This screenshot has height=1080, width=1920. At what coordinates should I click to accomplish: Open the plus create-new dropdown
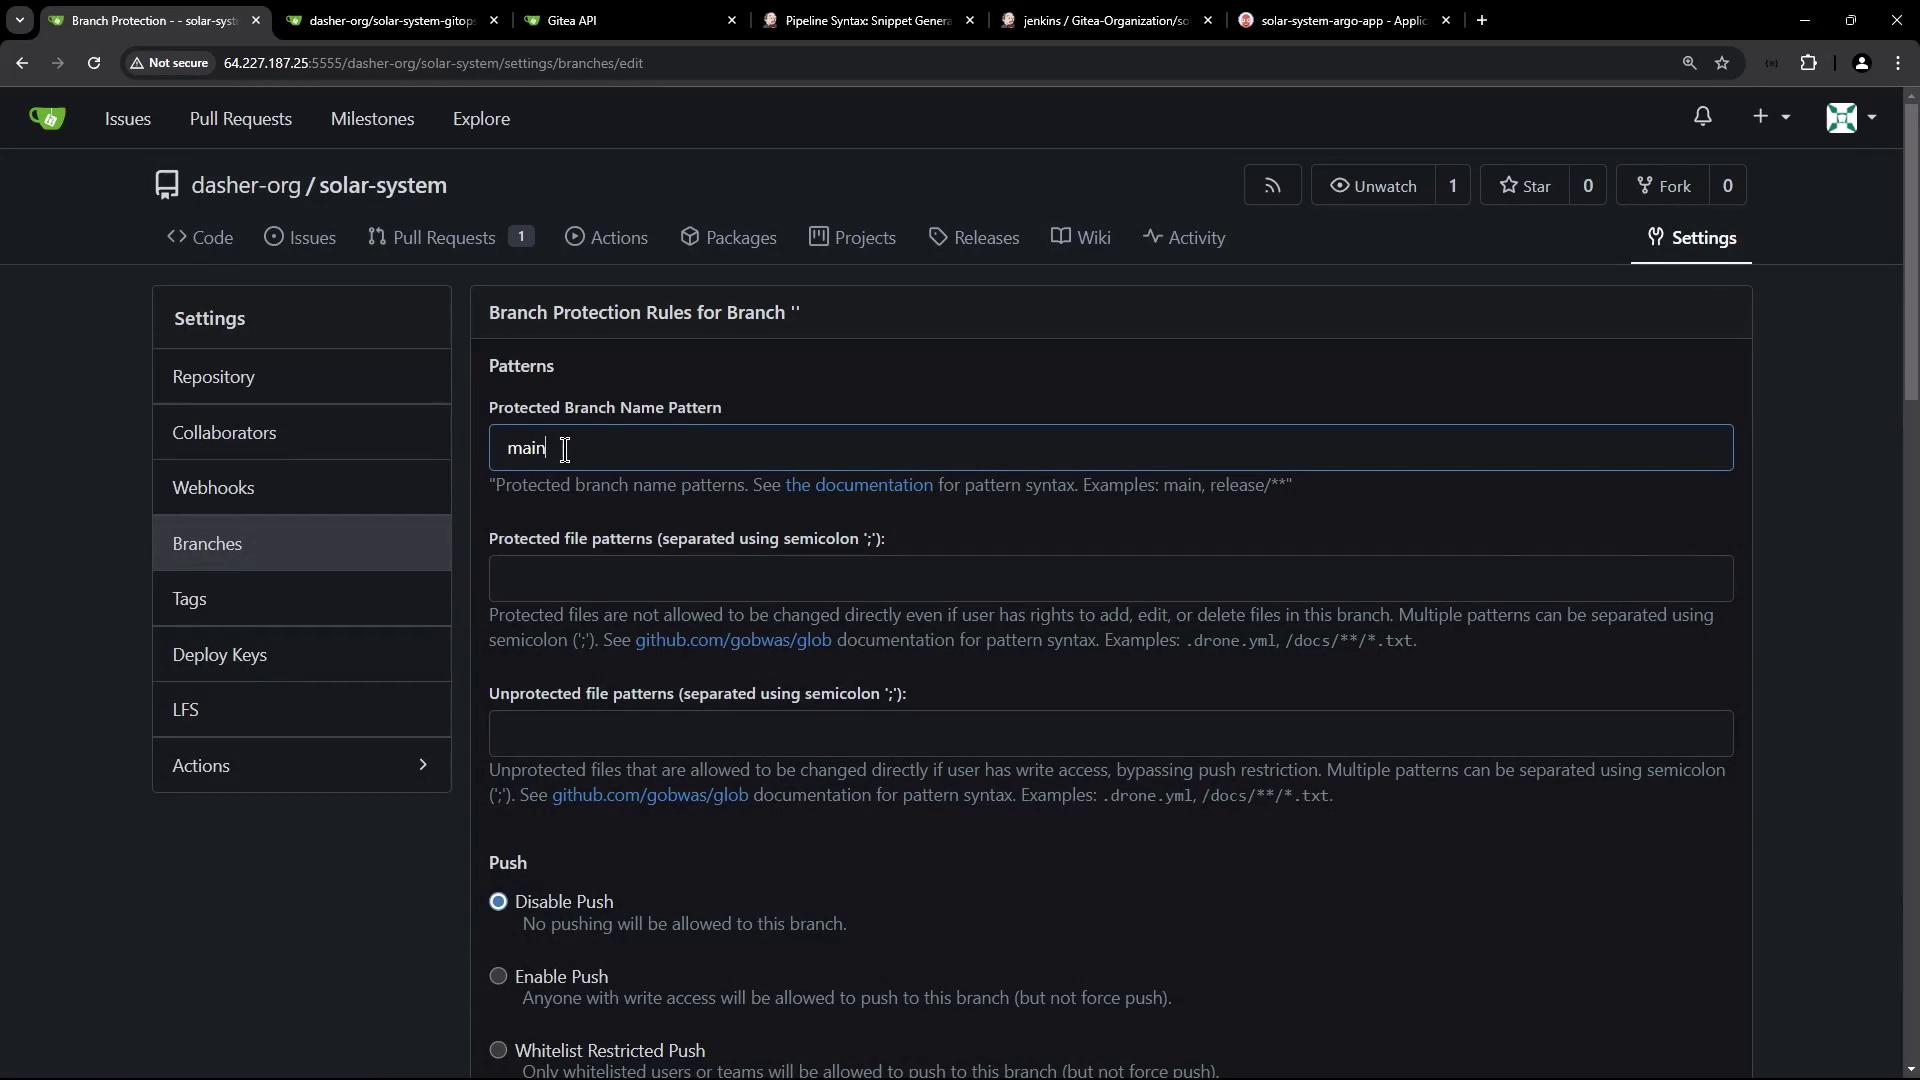[x=1770, y=117]
